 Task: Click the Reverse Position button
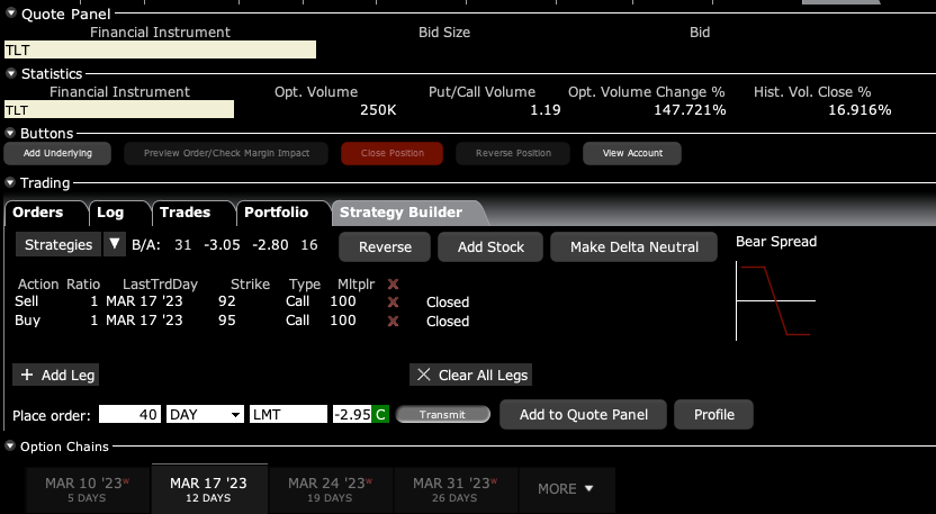(513, 153)
